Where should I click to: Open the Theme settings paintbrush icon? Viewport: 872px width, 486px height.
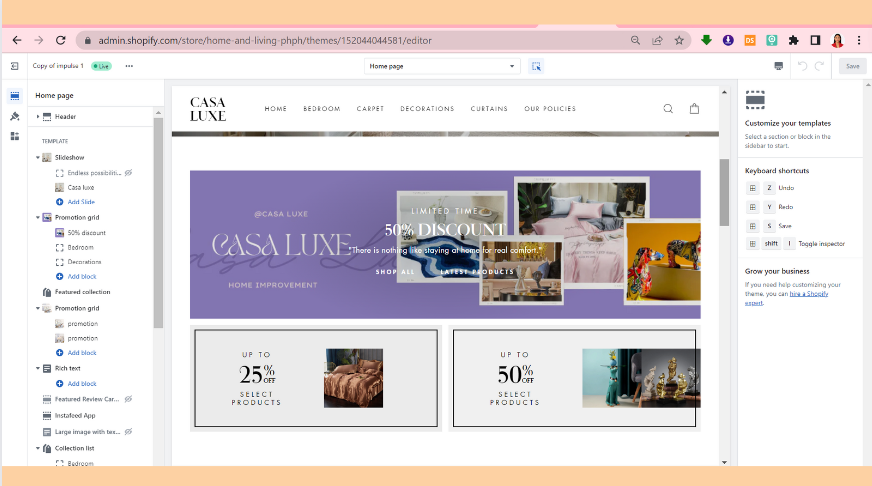[14, 116]
